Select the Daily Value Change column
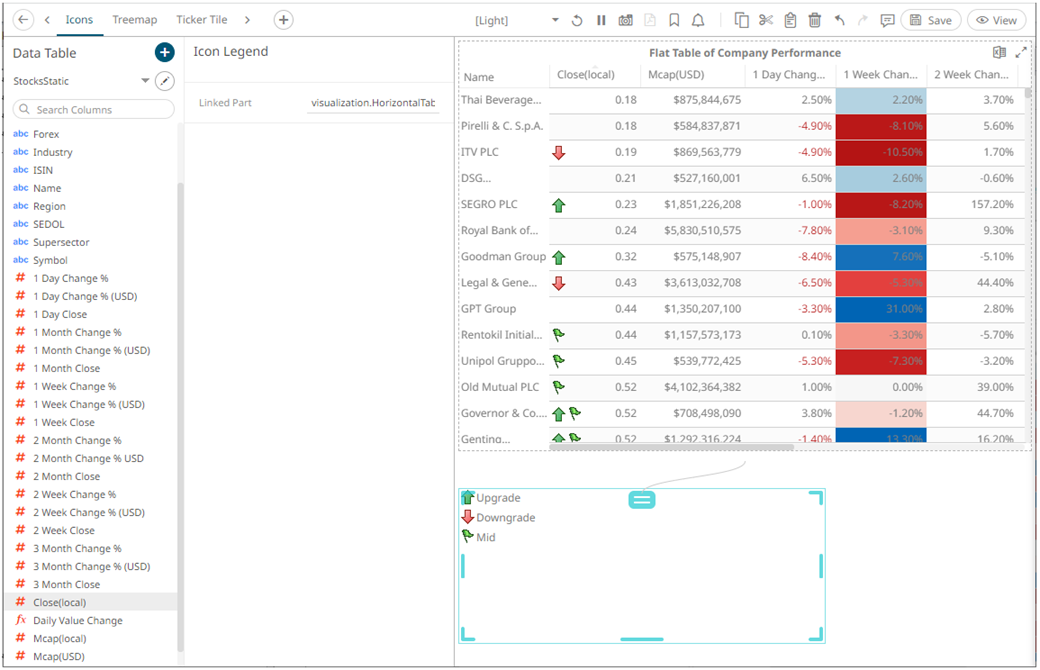 point(77,620)
